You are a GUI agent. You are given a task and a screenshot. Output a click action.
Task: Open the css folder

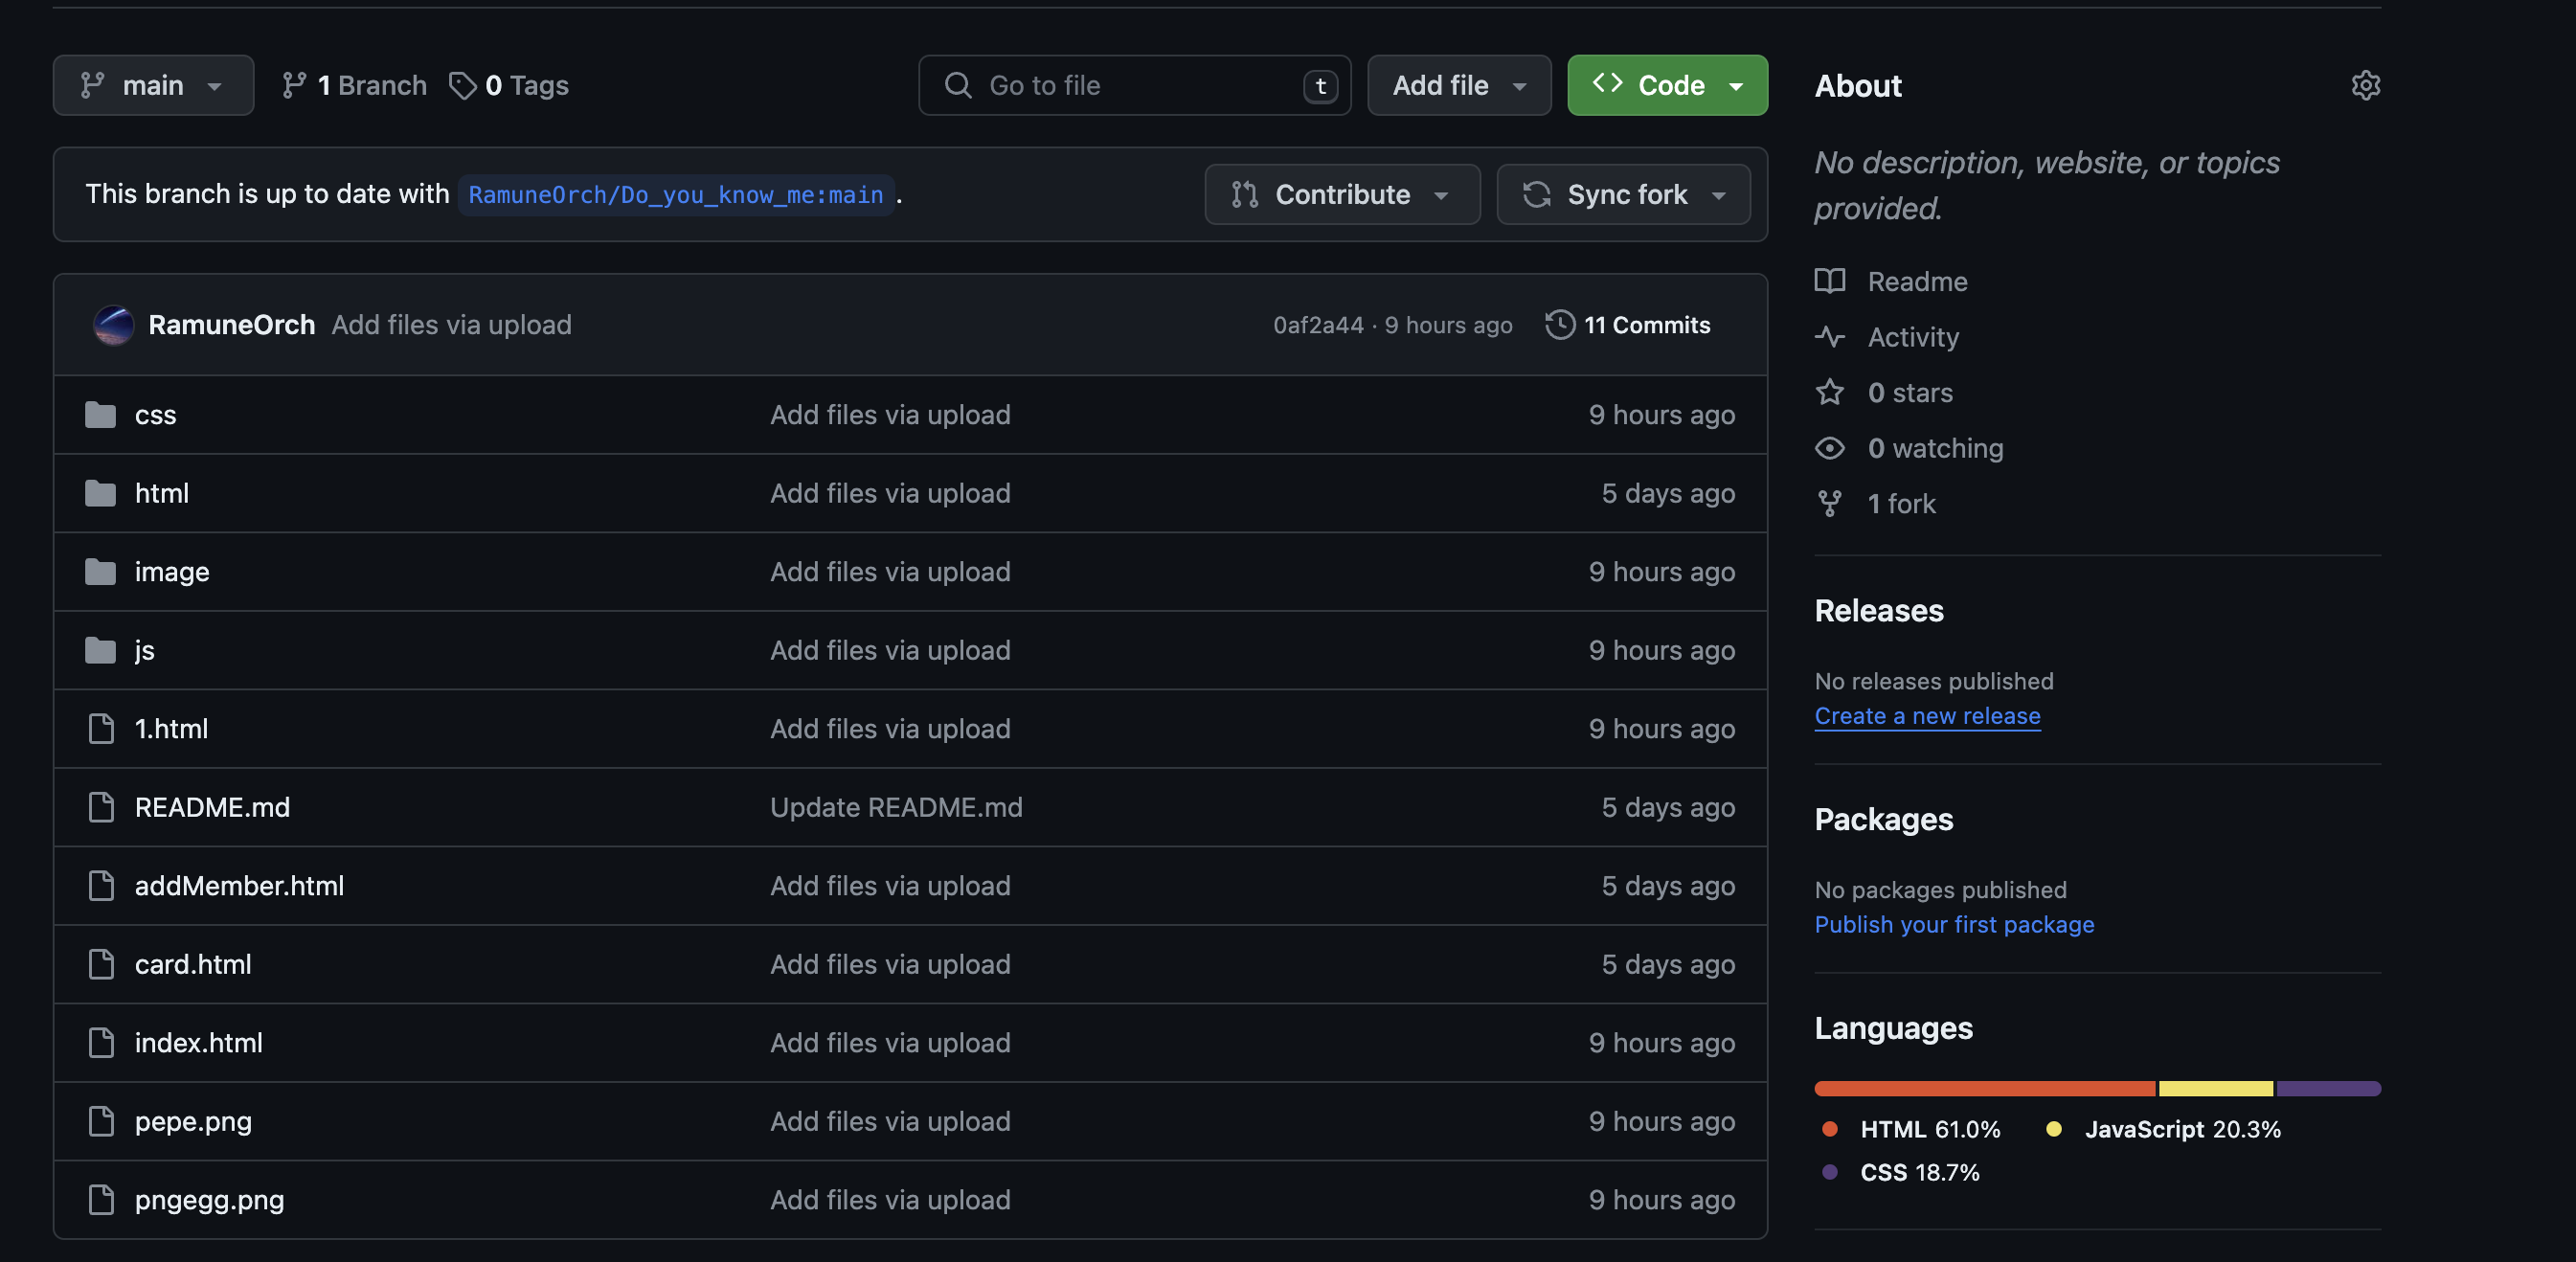click(x=155, y=415)
